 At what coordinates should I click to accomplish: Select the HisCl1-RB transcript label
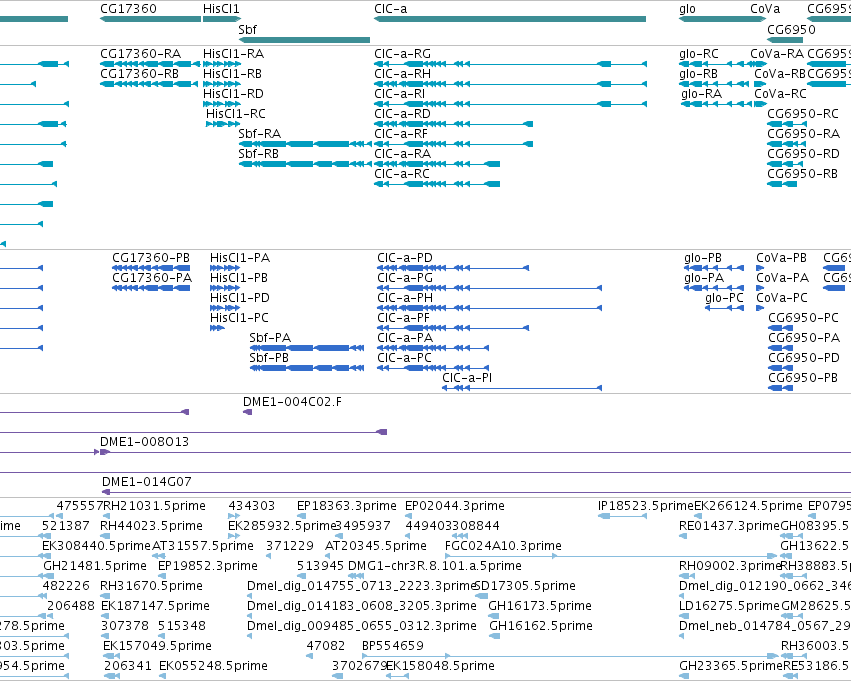pos(232,74)
